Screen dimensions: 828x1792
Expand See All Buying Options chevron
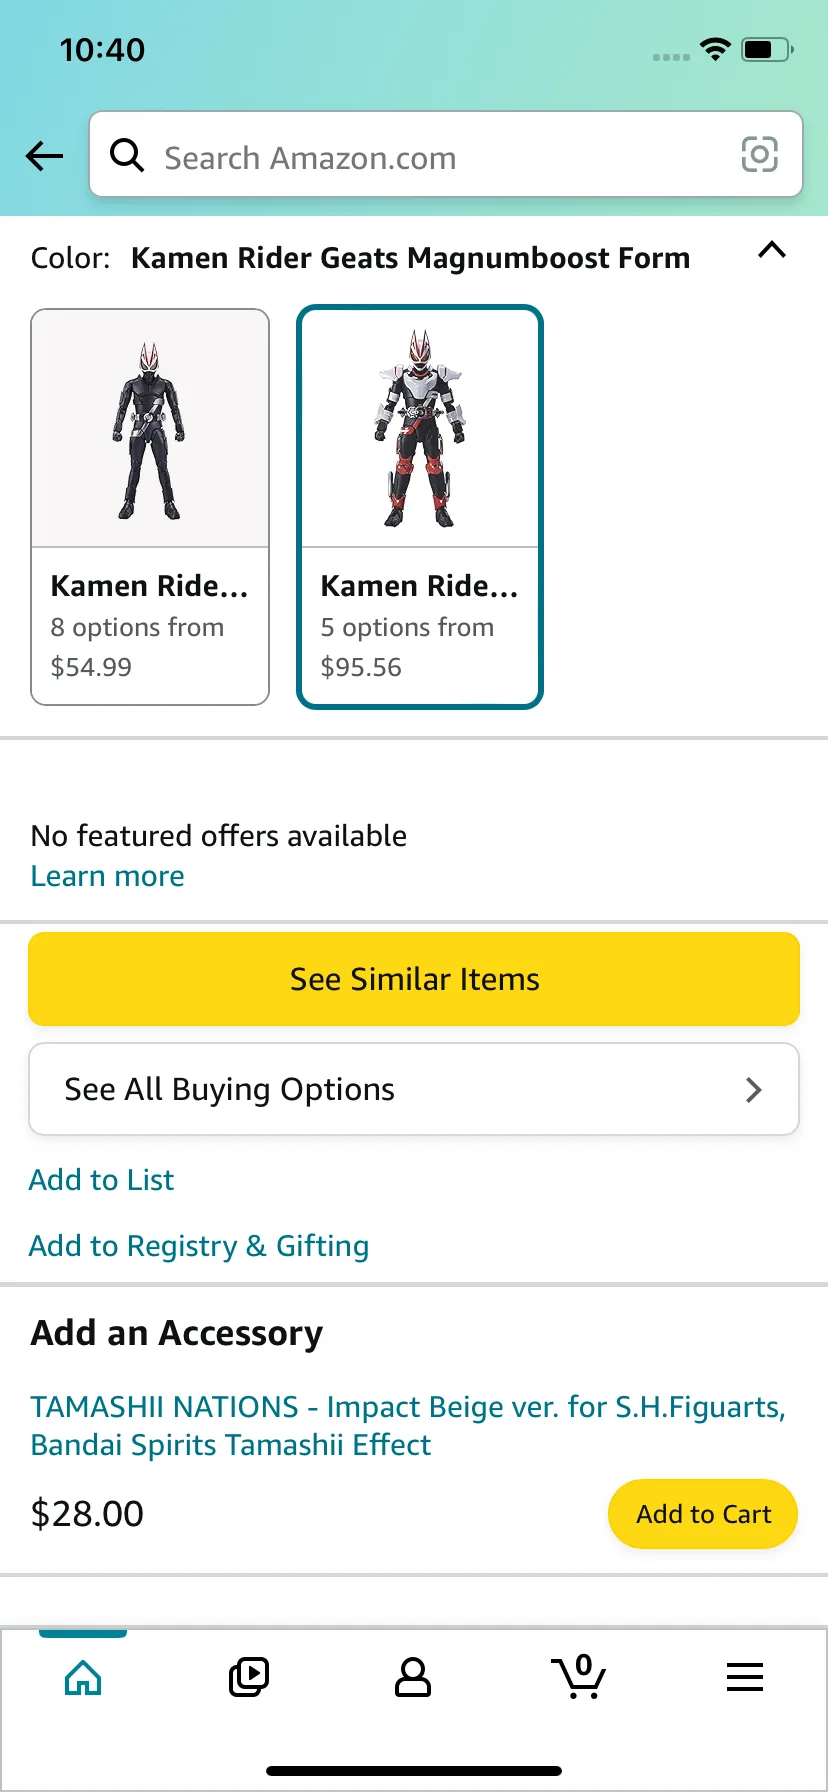754,1090
